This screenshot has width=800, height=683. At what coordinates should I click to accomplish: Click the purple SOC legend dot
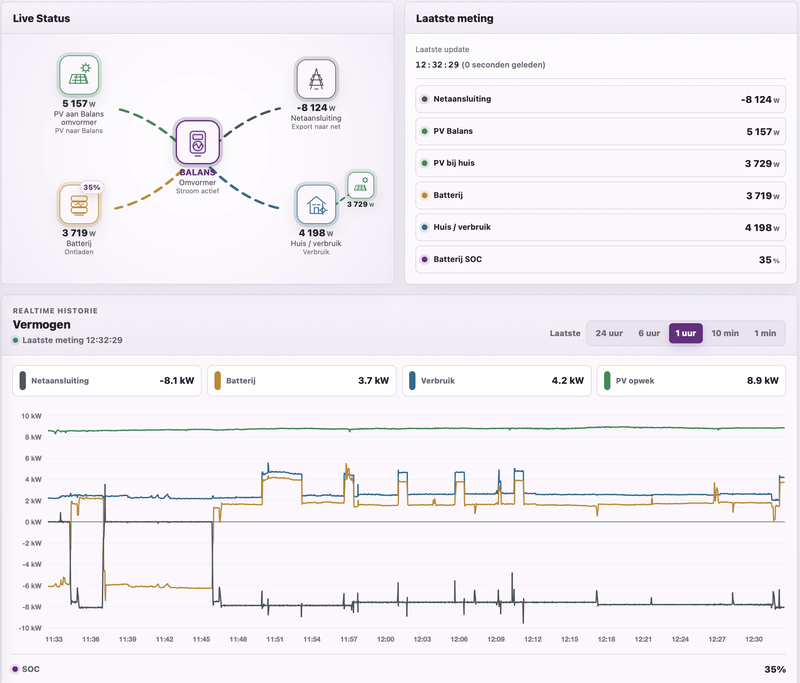tap(15, 669)
